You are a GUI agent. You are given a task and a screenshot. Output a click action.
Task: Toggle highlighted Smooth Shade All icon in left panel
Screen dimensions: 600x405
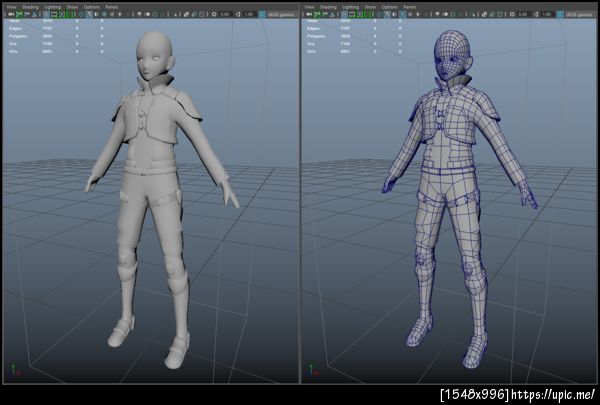pos(88,15)
